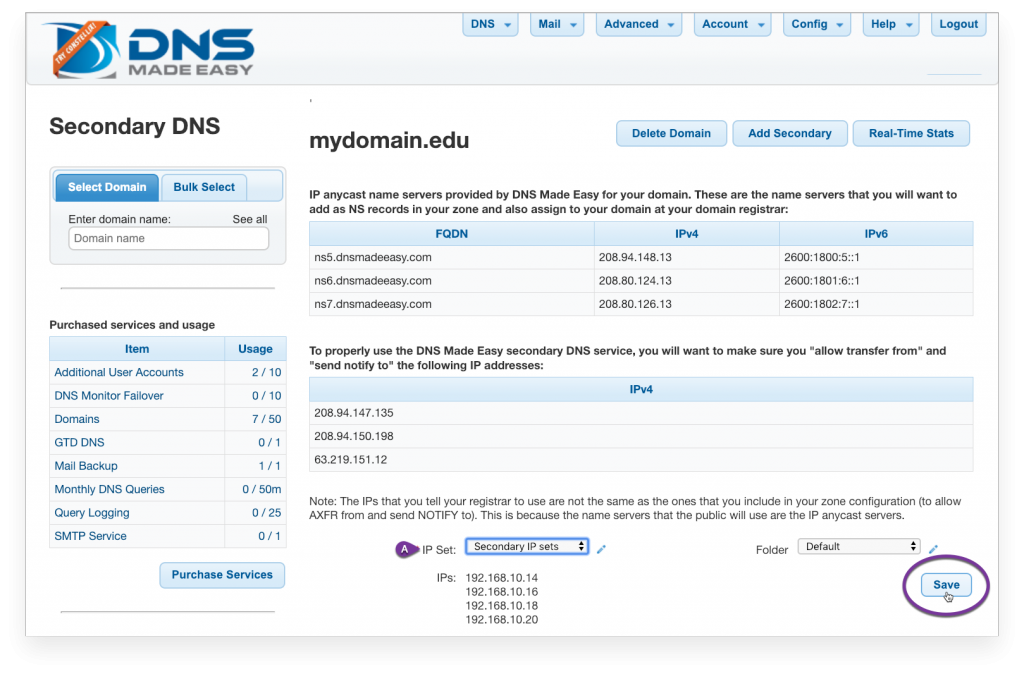Screen dimensions: 1024x674
Task: Open the GTD DNS link
Action: pos(79,443)
